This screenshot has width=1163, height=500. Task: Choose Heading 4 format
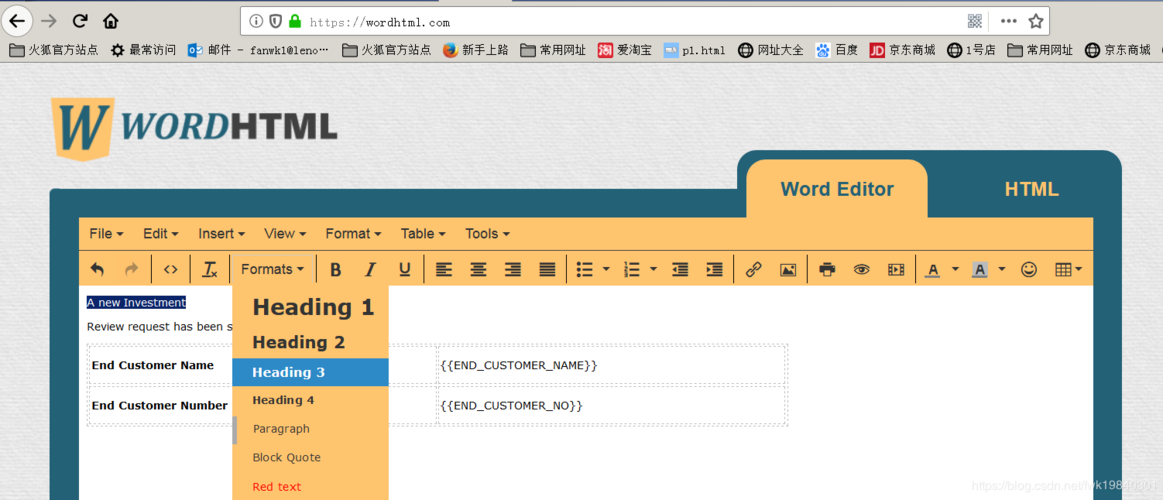(310, 401)
